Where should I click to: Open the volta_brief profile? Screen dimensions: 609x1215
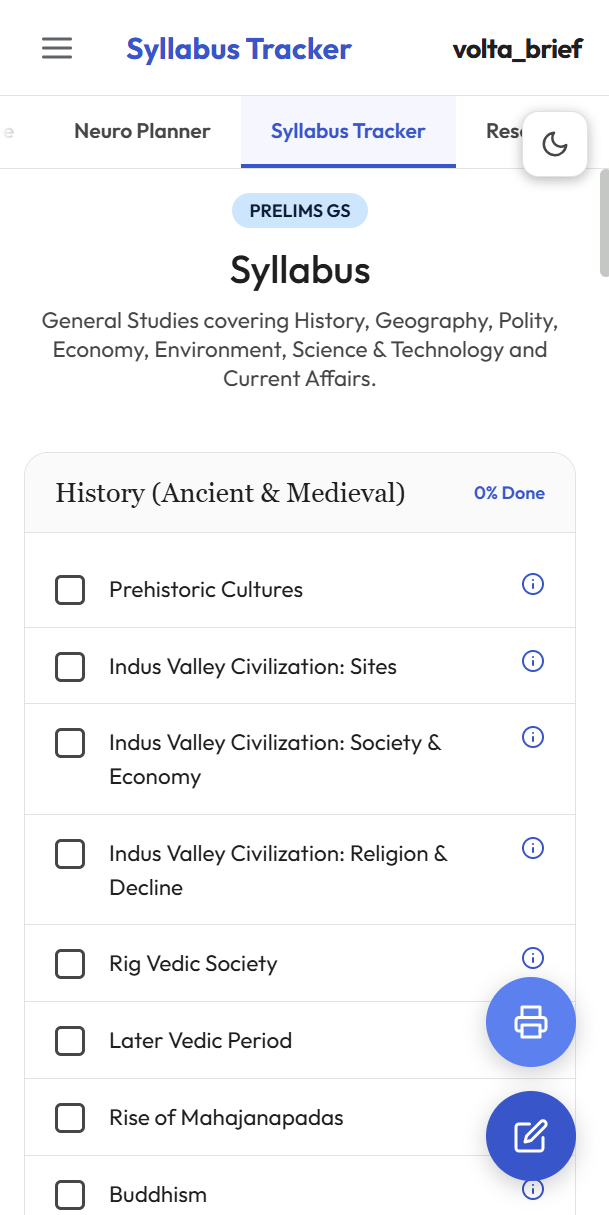point(518,48)
